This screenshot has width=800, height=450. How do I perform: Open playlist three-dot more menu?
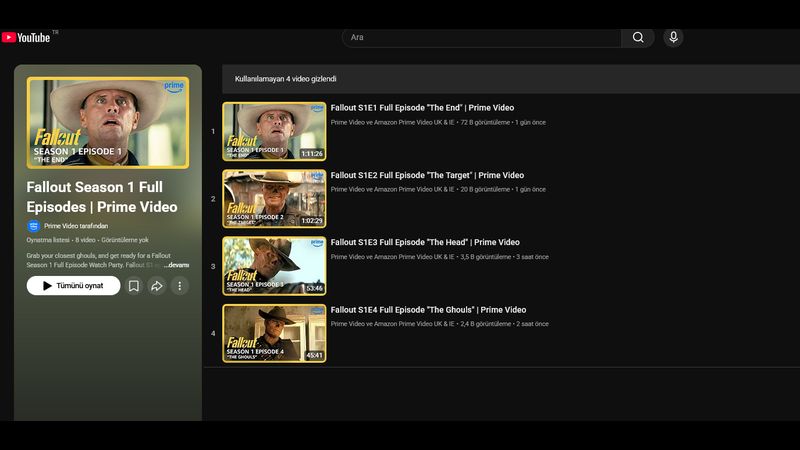[180, 286]
